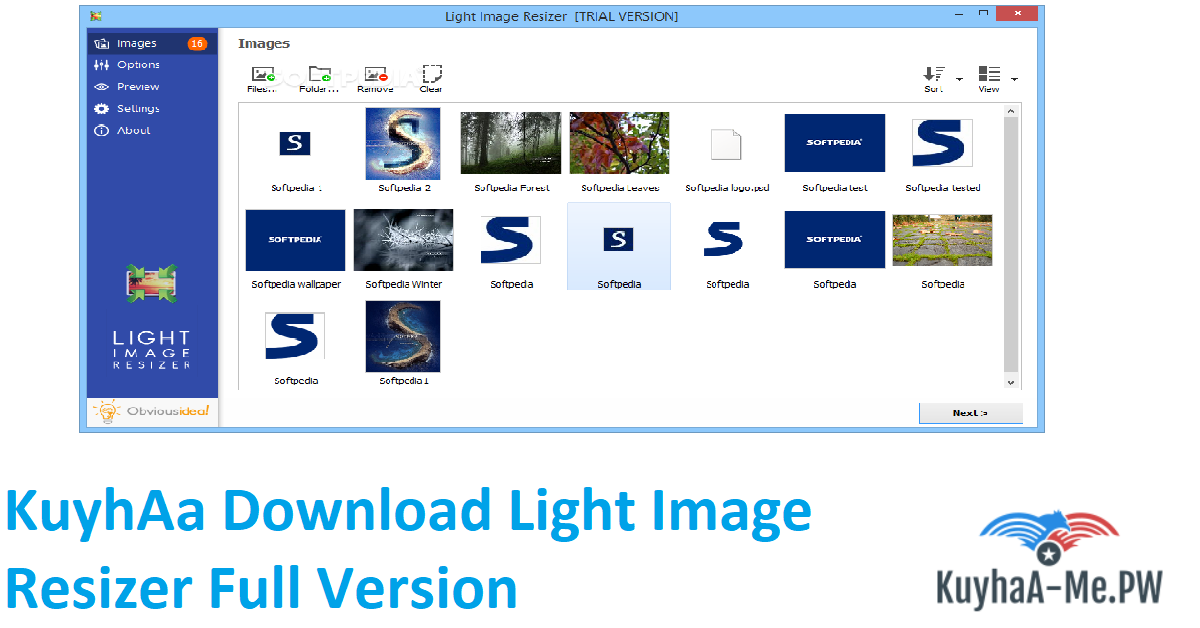Select the Softpedia Forest thumbnail
The height and width of the screenshot is (628, 1200).
point(510,143)
